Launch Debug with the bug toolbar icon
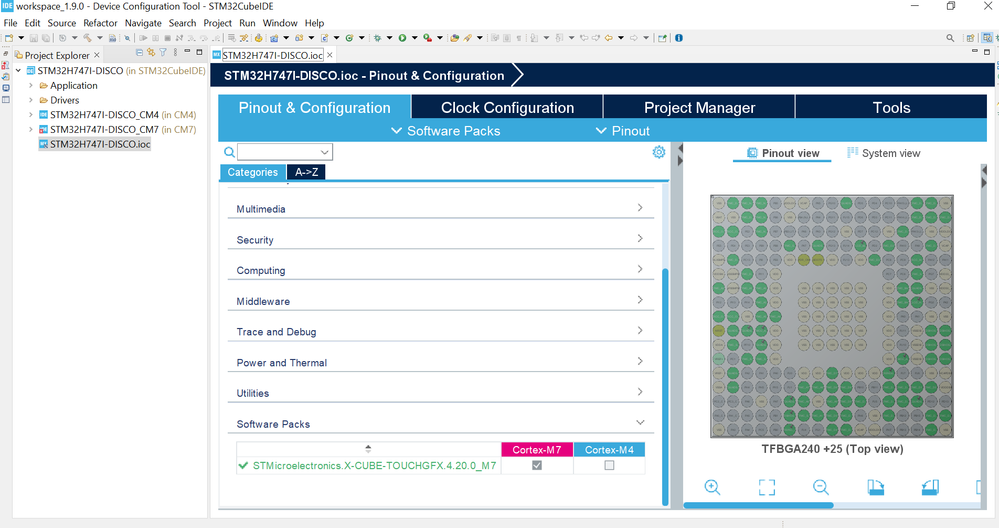Viewport: 999px width, 528px height. point(377,38)
